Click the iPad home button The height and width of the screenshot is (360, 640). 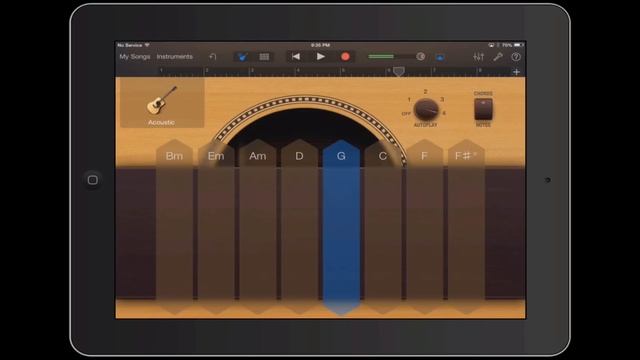coord(93,180)
